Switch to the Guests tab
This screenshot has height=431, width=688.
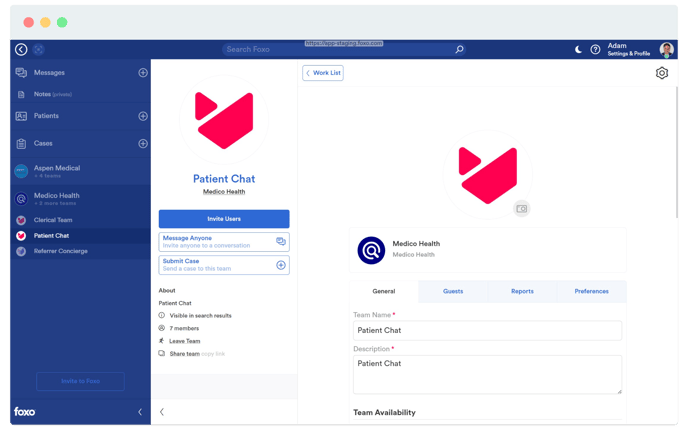tap(453, 291)
